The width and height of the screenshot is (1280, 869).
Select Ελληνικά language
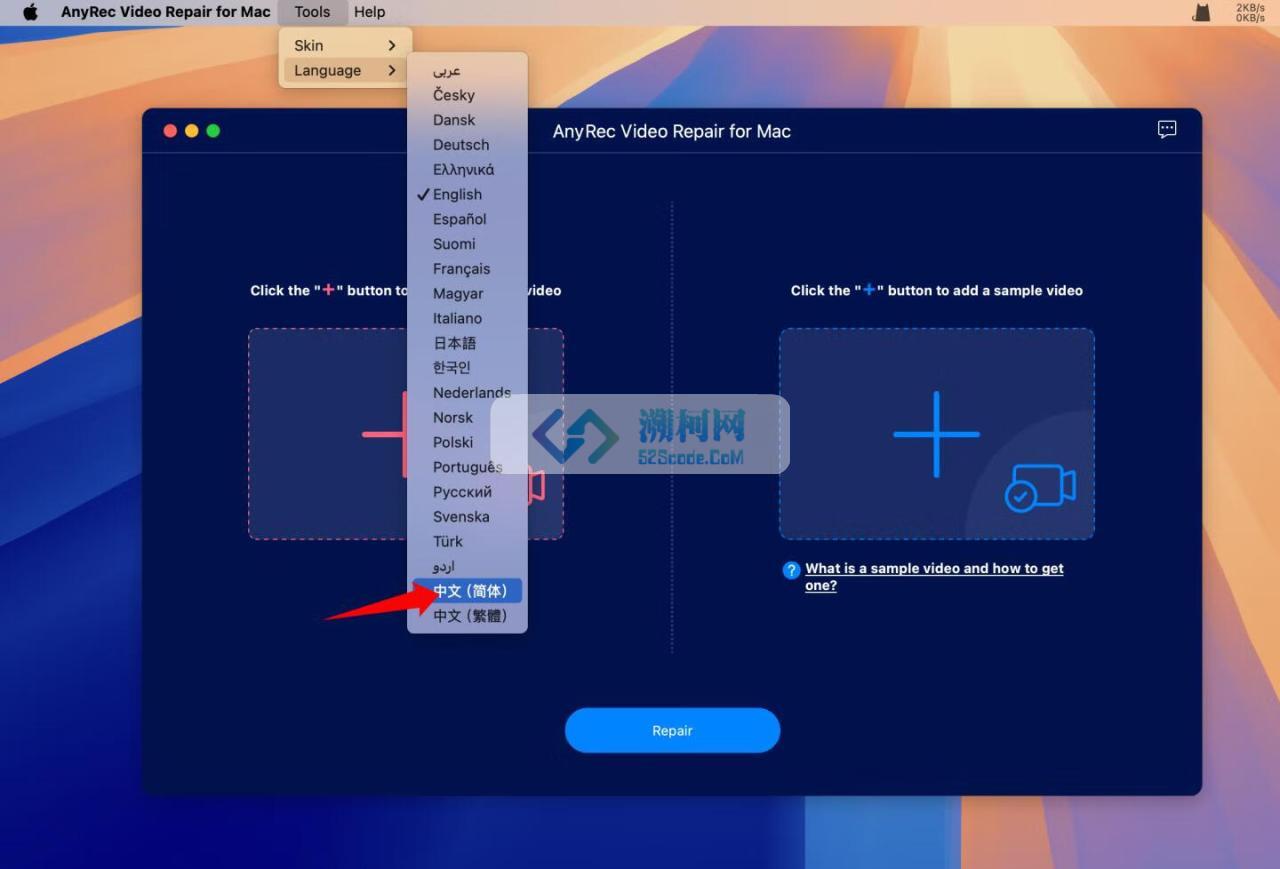[467, 169]
